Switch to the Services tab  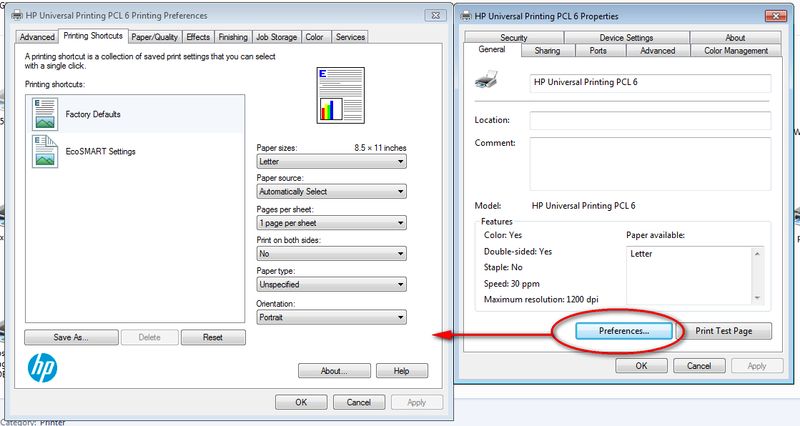(x=350, y=37)
